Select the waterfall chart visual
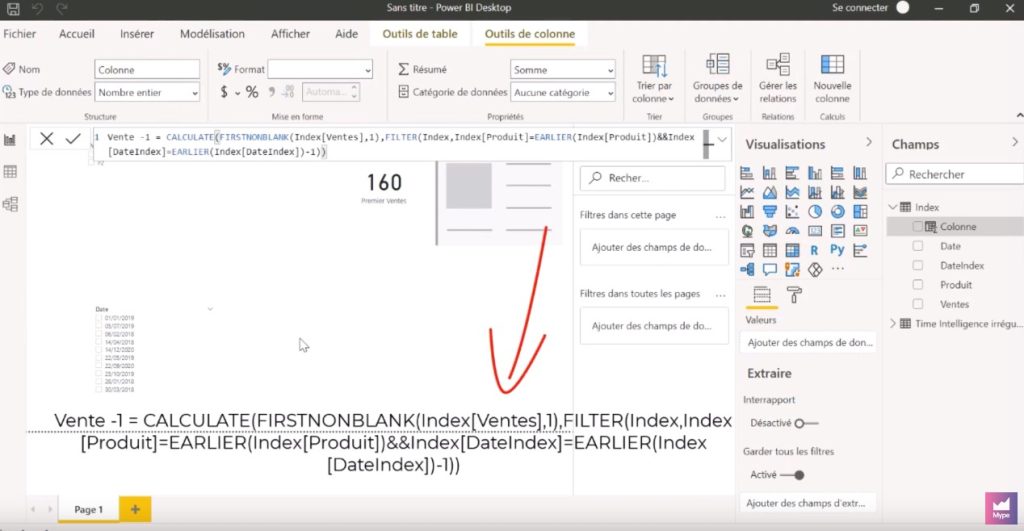This screenshot has height=531, width=1024. (x=747, y=212)
